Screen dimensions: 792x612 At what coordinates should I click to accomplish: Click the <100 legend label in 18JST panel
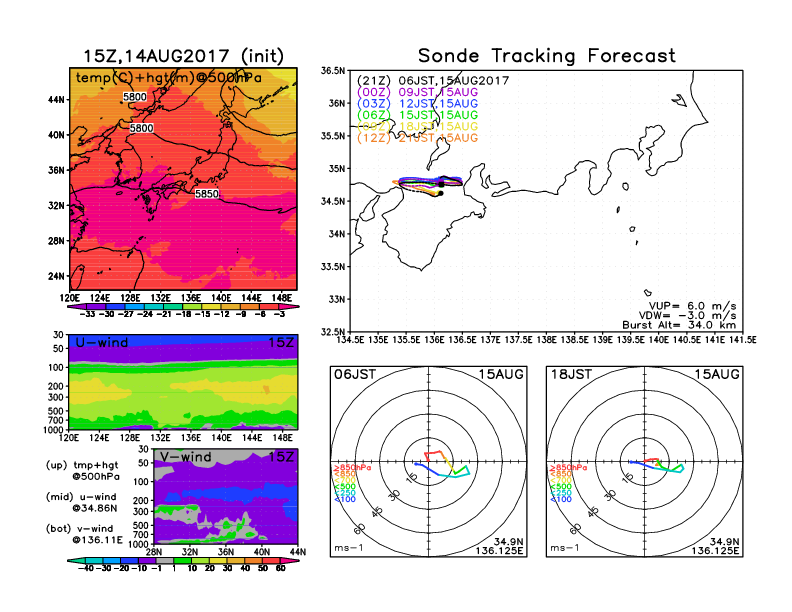tap(561, 497)
